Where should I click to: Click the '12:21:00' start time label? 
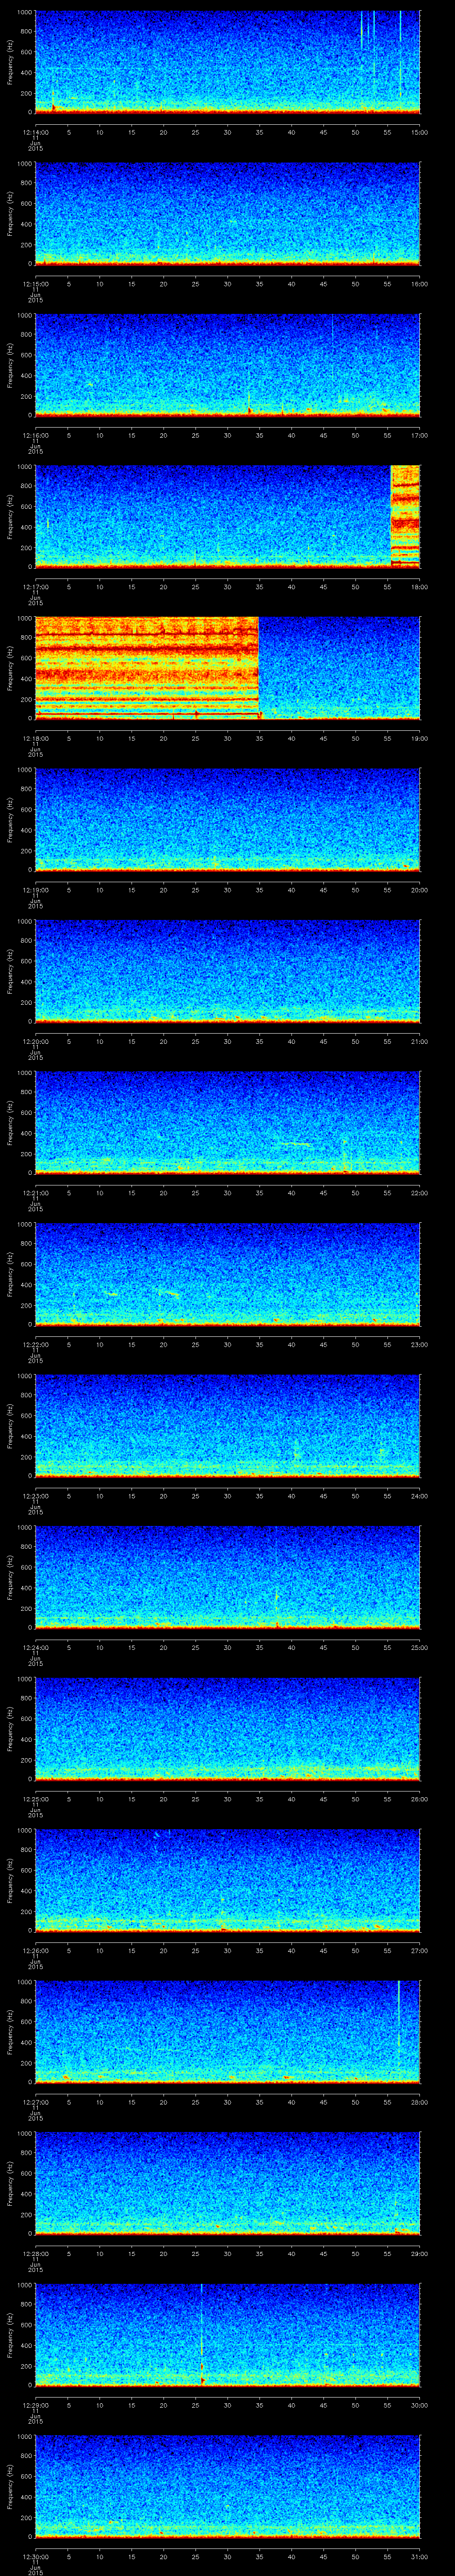[x=35, y=1194]
